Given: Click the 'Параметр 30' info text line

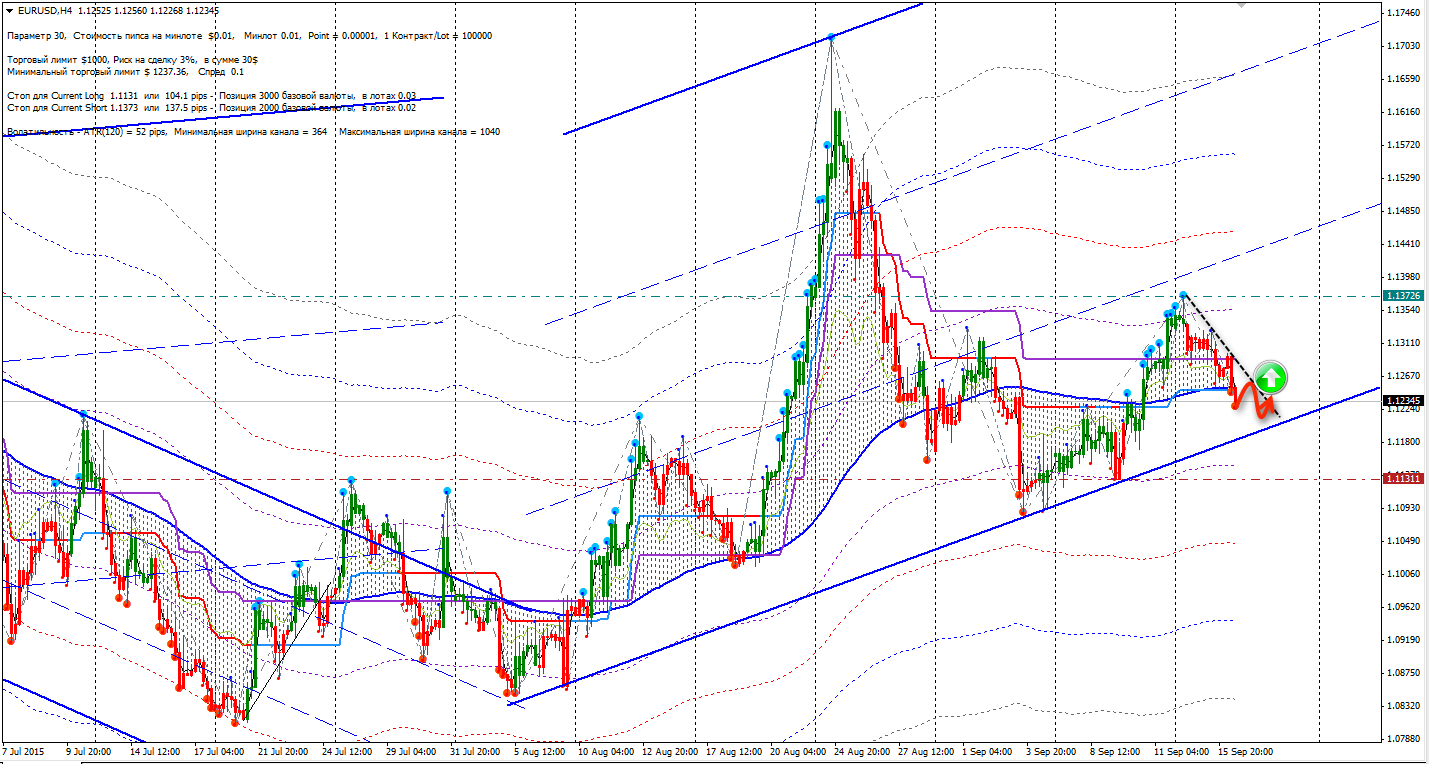Looking at the screenshot, I should pos(248,36).
